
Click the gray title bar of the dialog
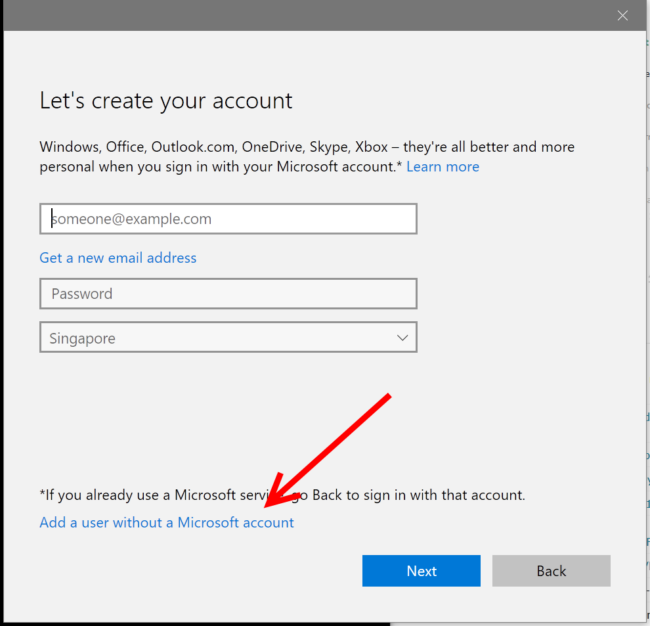coord(300,15)
